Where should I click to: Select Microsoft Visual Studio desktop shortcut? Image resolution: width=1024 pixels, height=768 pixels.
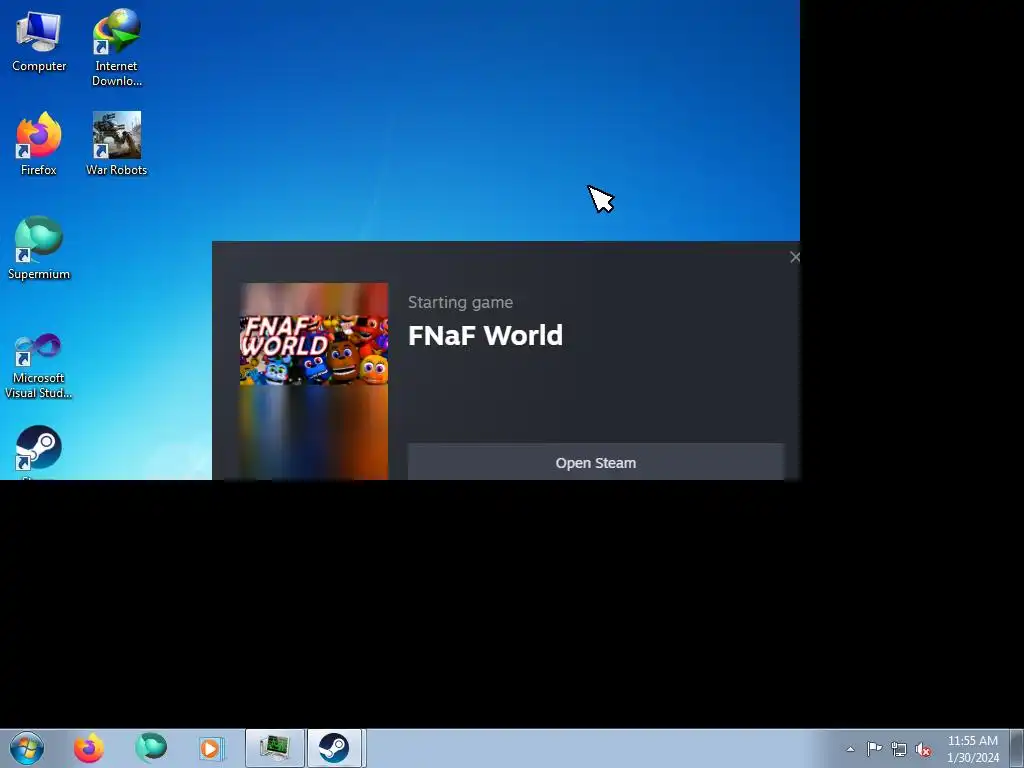pos(39,366)
